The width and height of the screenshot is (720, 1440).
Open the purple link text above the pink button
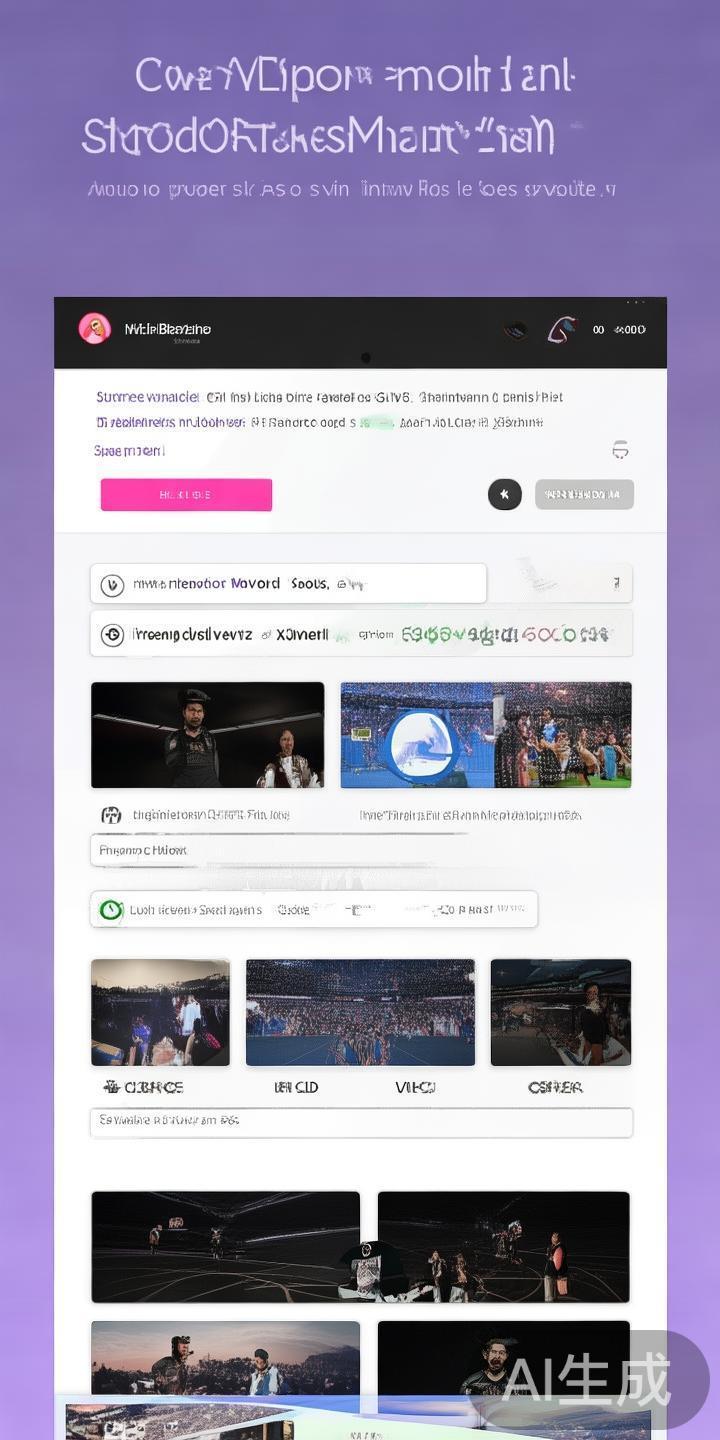pos(129,451)
